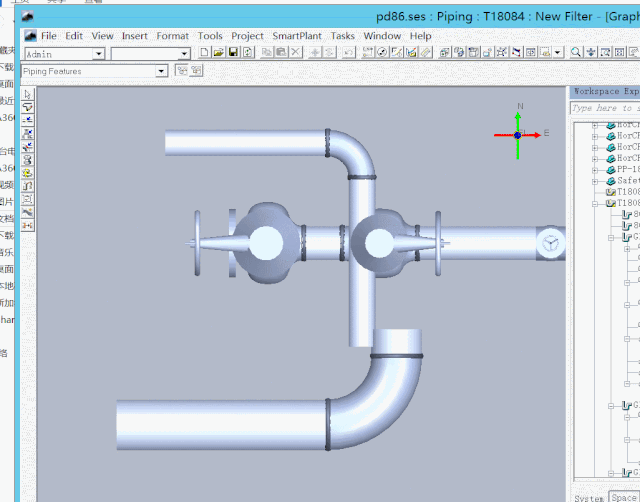Click the wavy slope tool icon
The image size is (640, 502).
(27, 212)
